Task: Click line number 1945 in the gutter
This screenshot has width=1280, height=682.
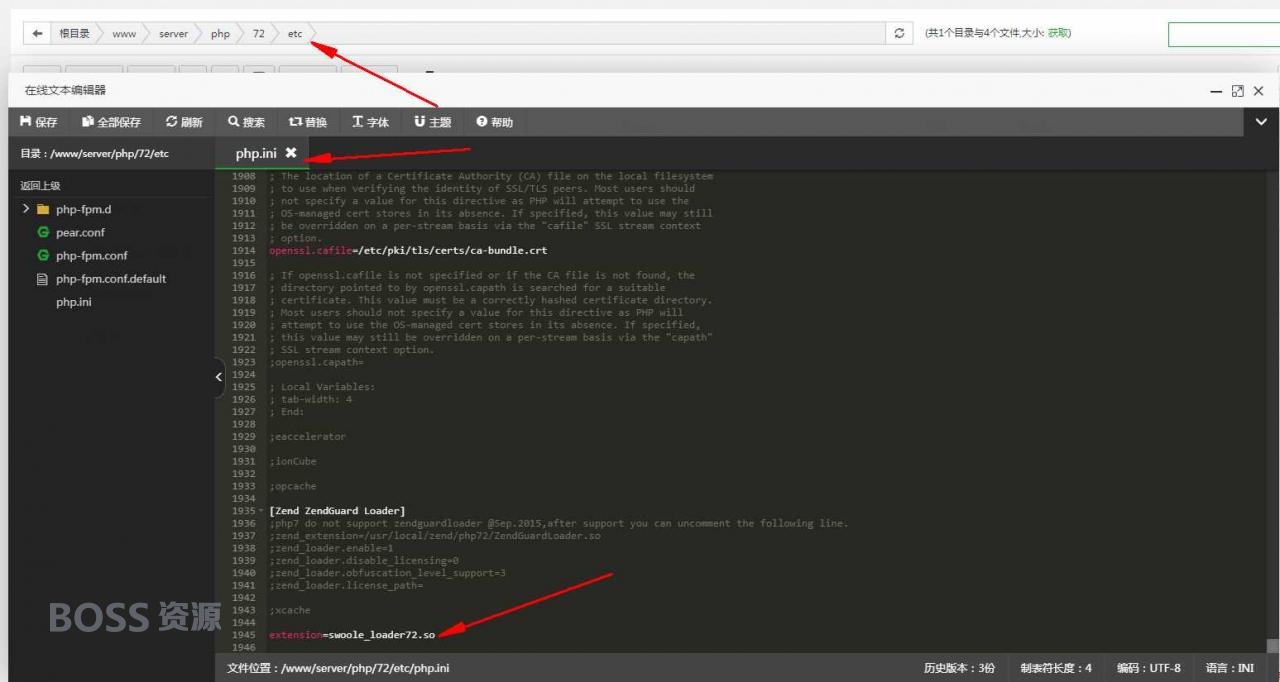Action: coord(243,635)
